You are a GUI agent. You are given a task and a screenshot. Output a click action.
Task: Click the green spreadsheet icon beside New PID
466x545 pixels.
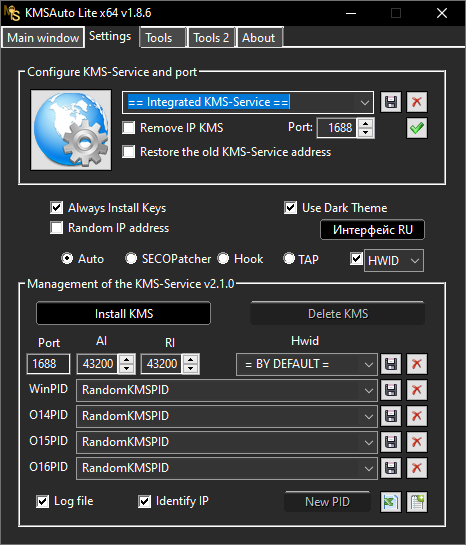391,502
